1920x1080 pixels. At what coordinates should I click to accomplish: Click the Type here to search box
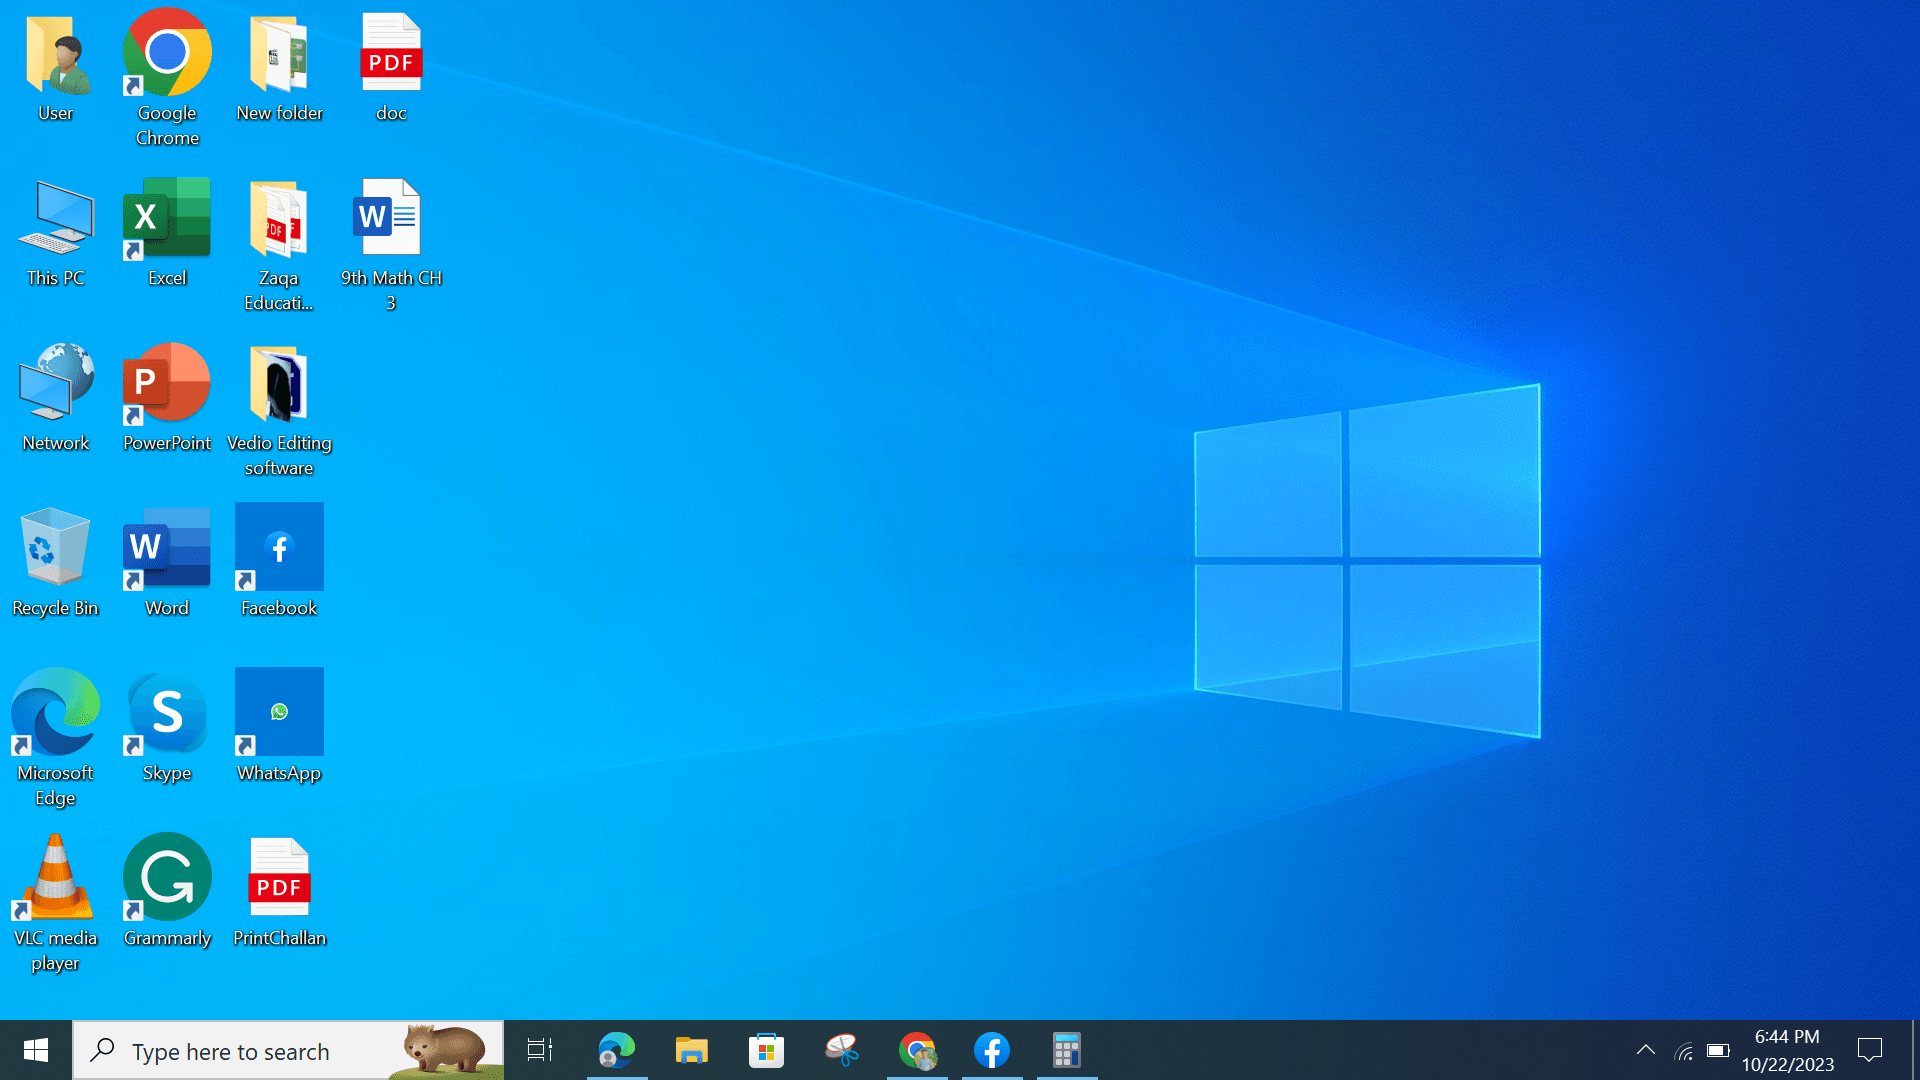[x=288, y=1050]
